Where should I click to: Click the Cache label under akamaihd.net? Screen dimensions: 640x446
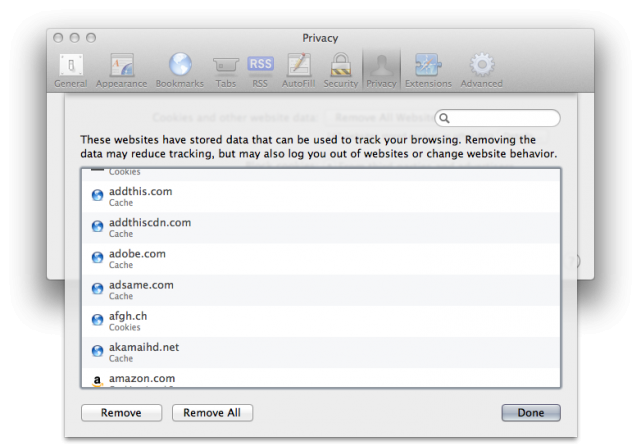[x=121, y=359]
